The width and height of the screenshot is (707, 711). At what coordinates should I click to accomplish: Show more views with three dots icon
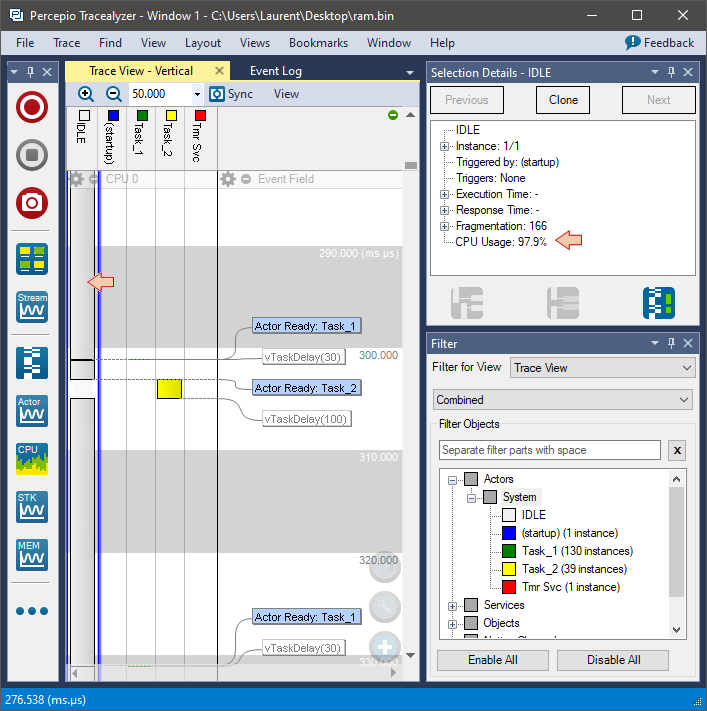click(x=32, y=611)
